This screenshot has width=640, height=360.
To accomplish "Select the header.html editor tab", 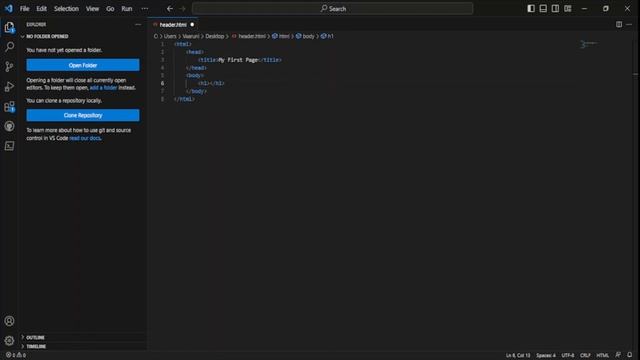I will click(x=173, y=24).
